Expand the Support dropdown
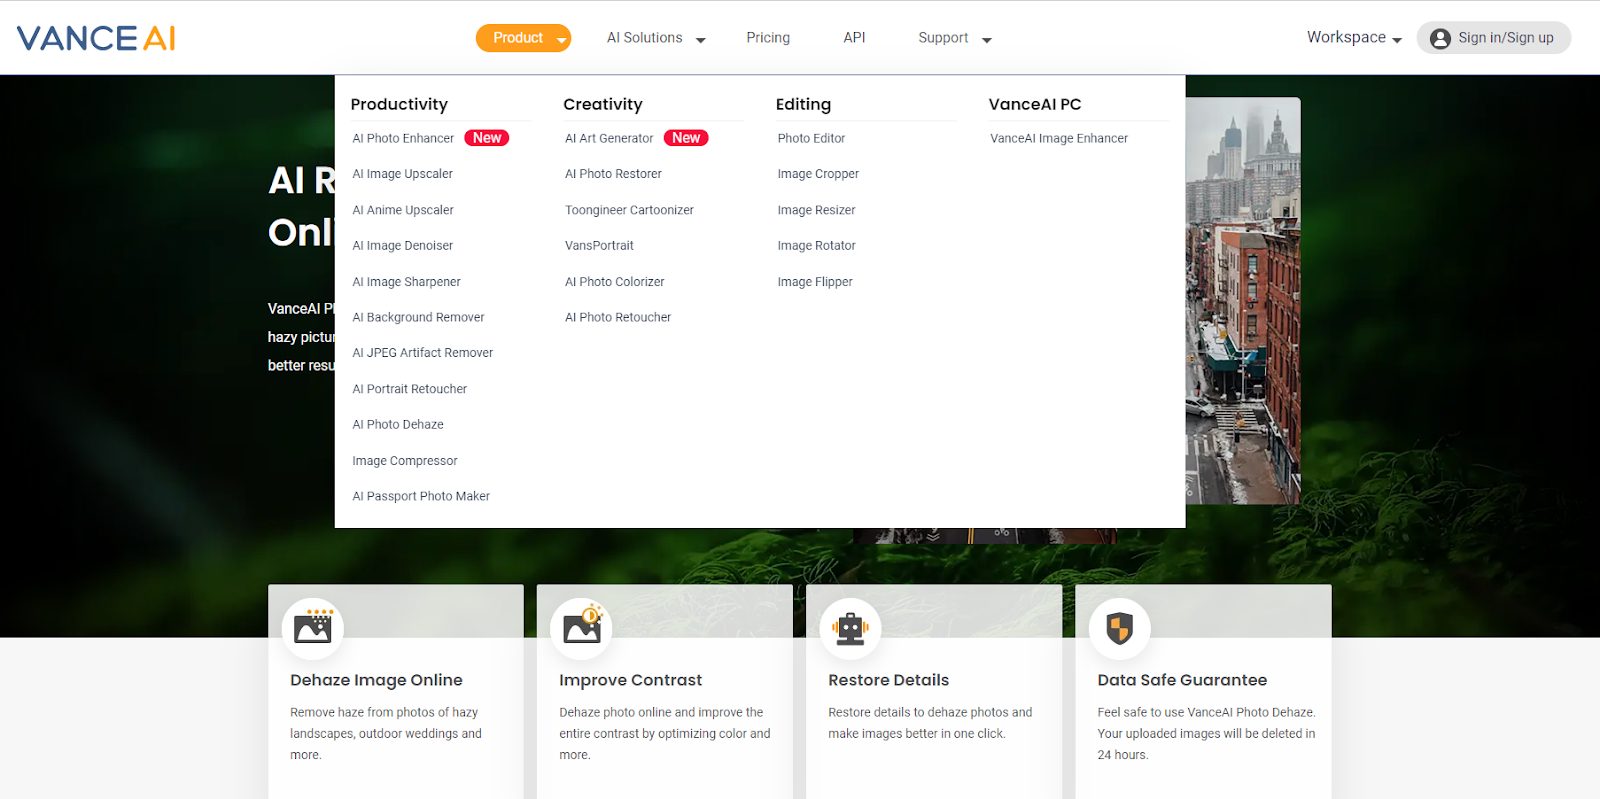 [x=955, y=38]
